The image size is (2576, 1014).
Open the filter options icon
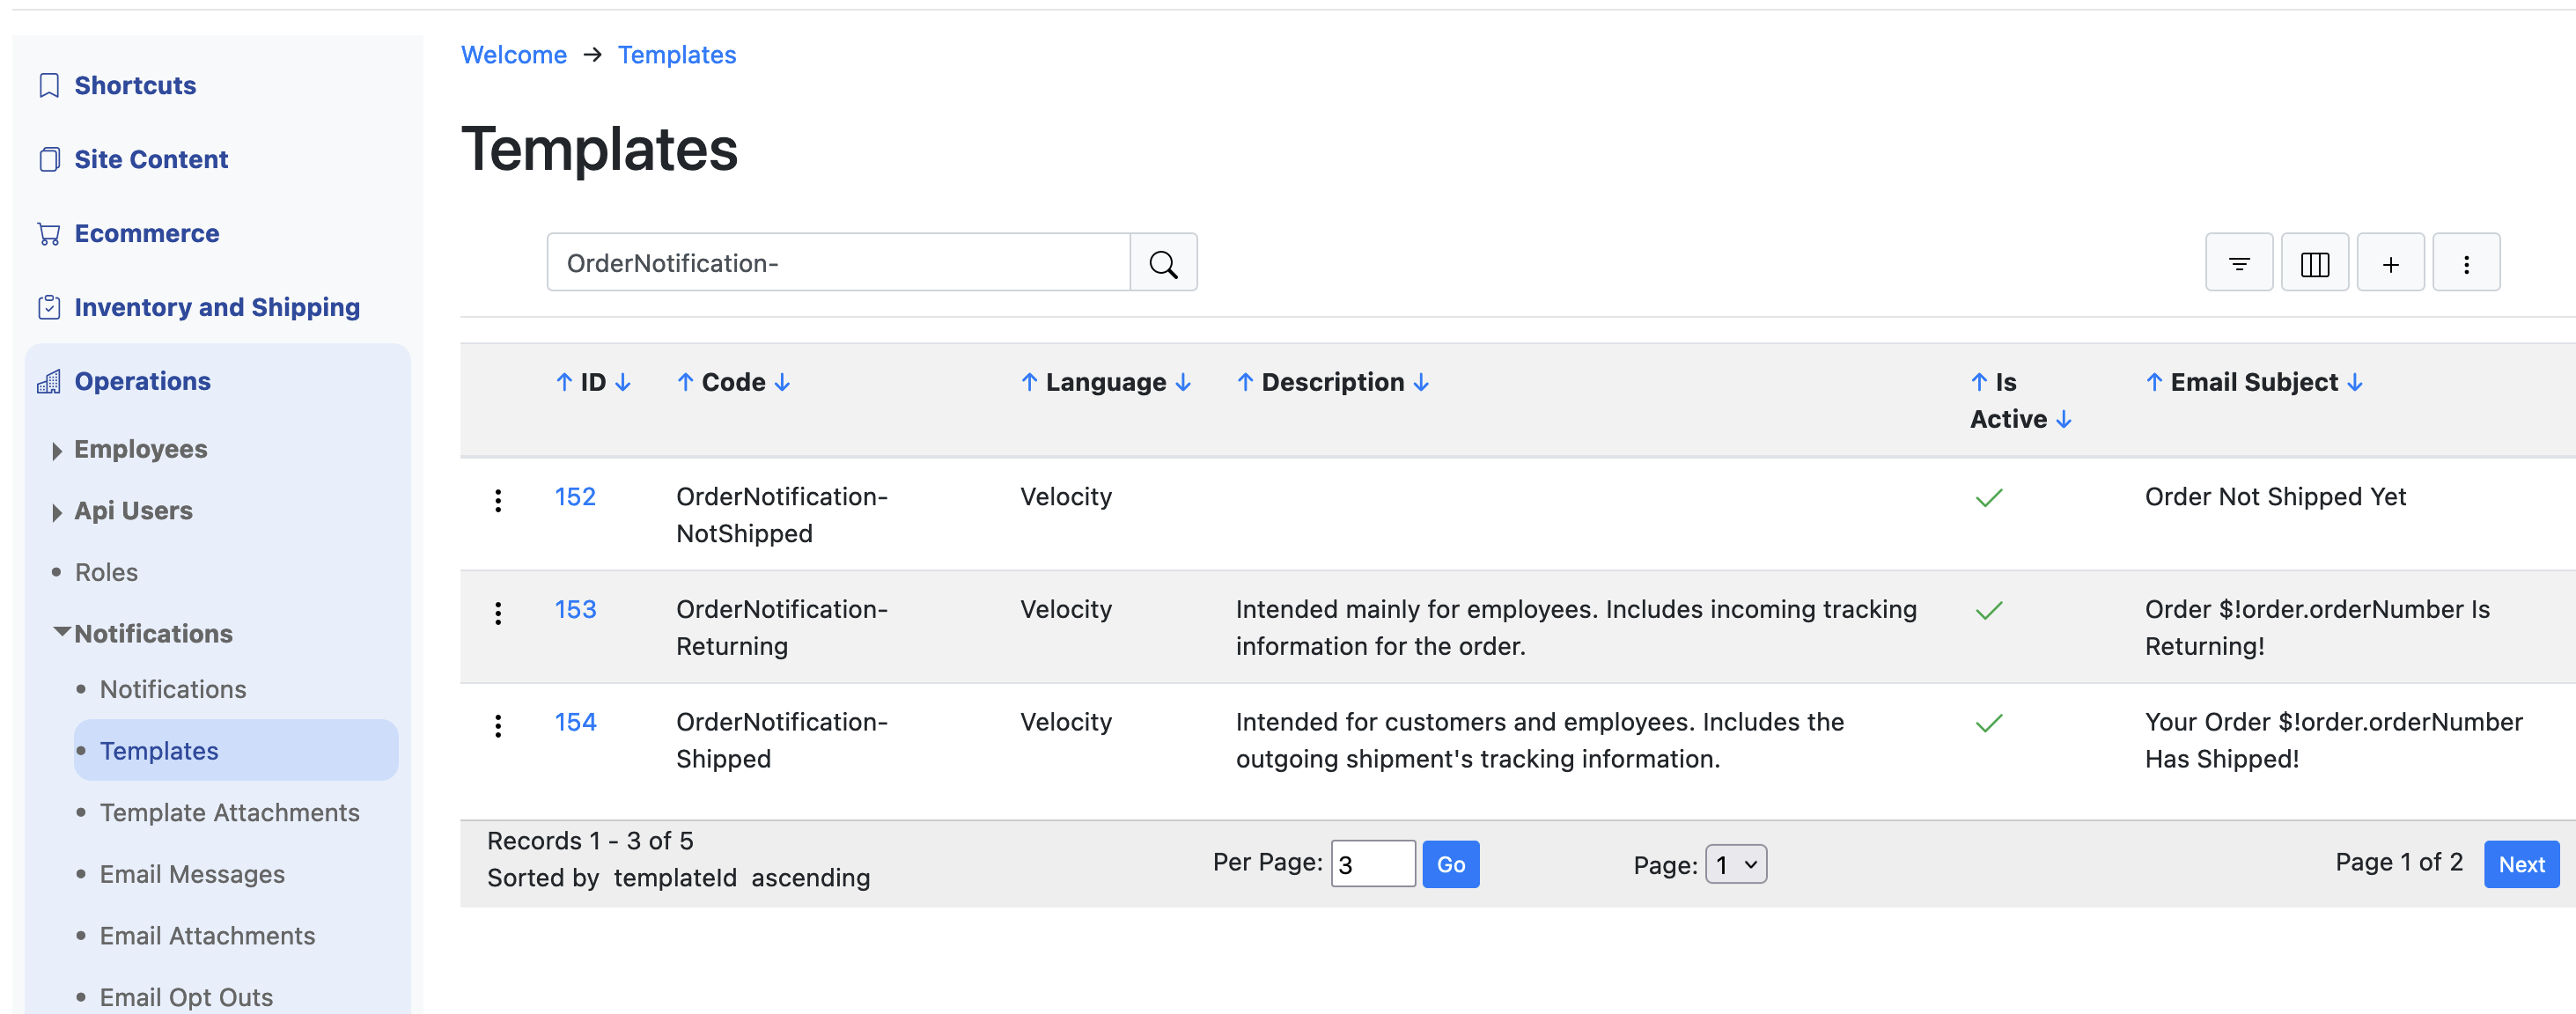click(x=2239, y=263)
